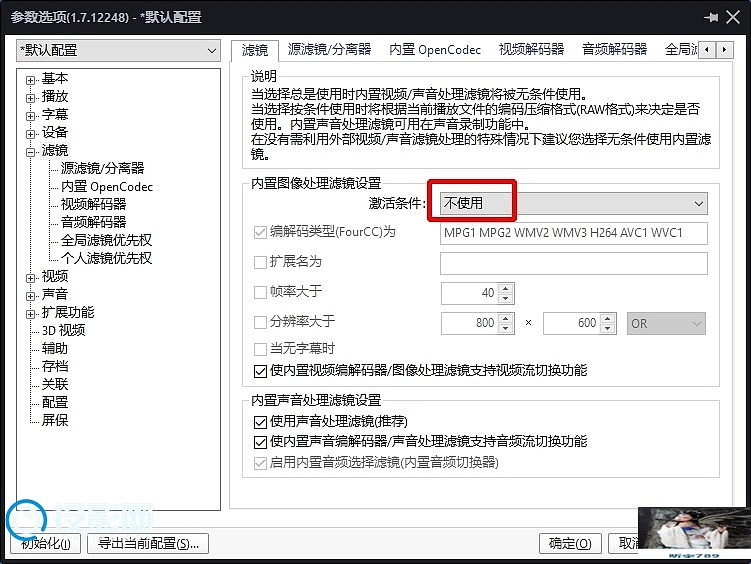This screenshot has height=564, width=751.
Task: Open the 激活条件 dropdown showing 不使用
Action: tap(568, 203)
